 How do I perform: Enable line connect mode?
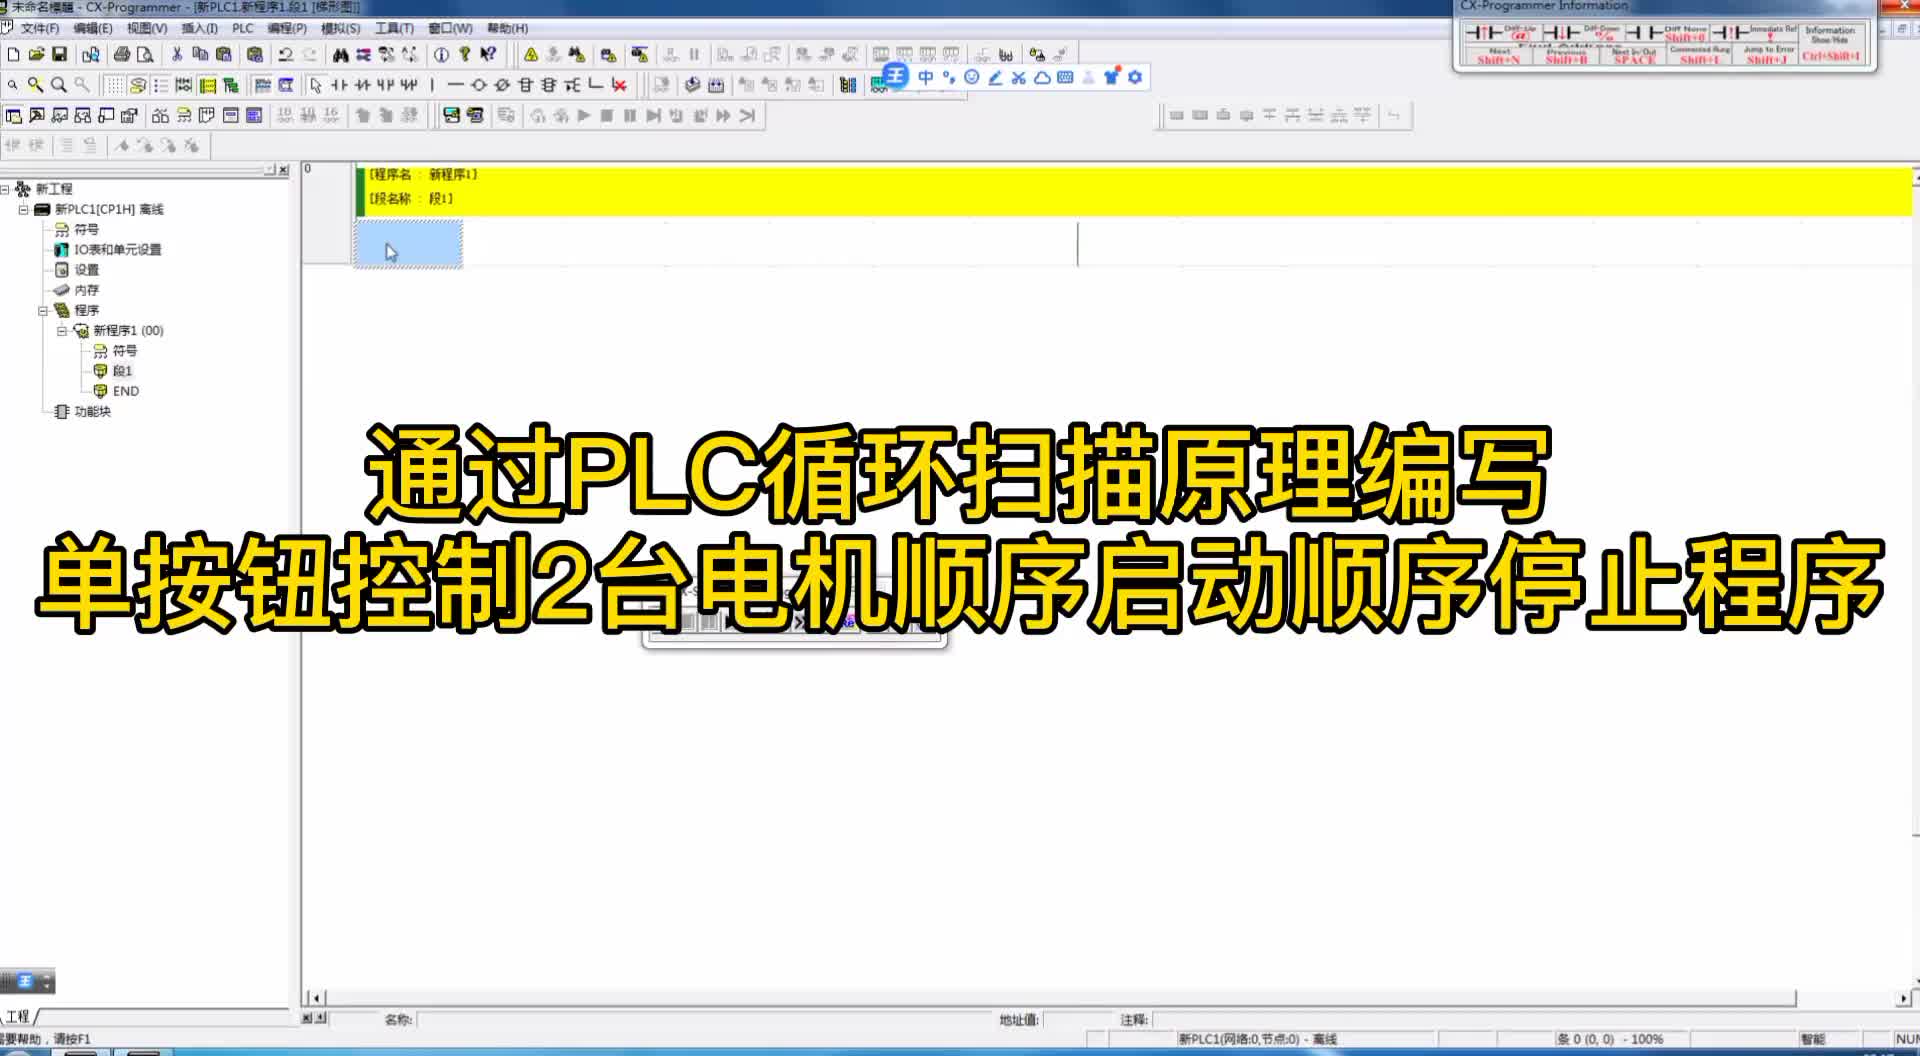[596, 85]
